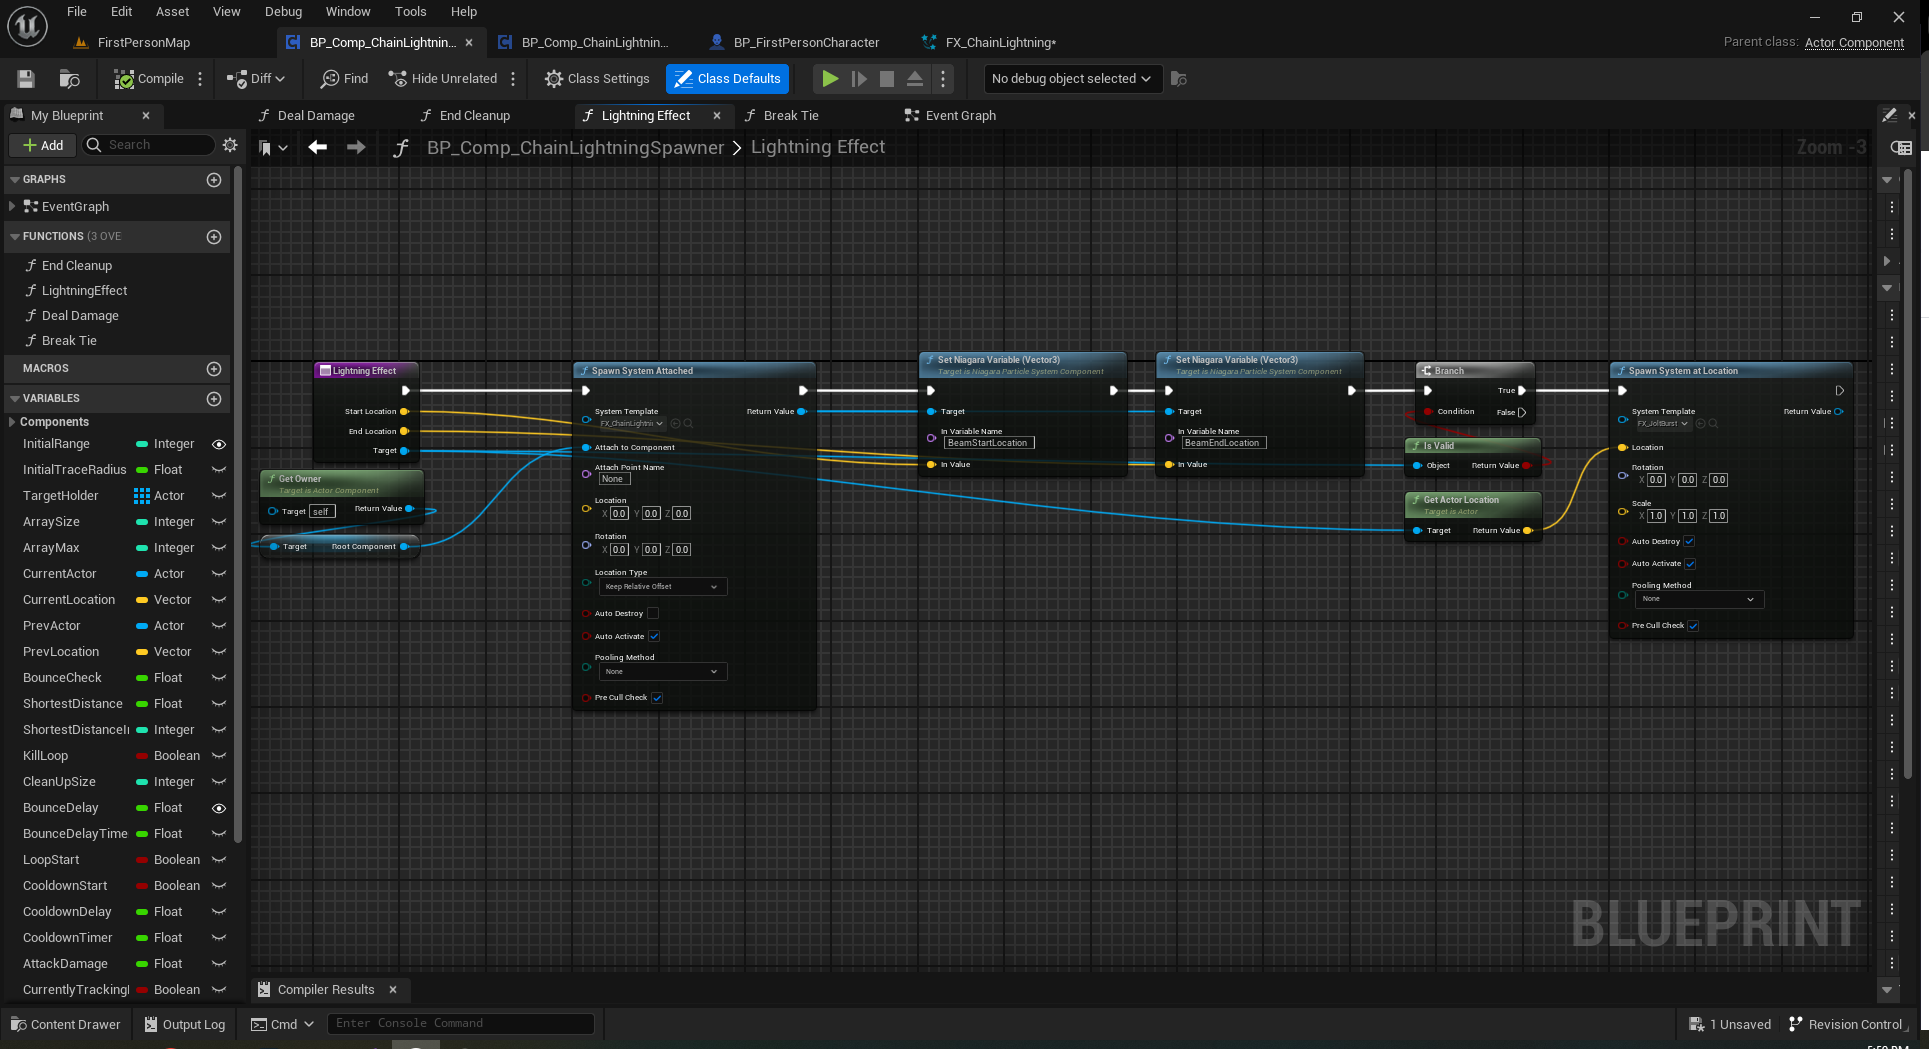Viewport: 1929px width, 1049px height.
Task: Toggle Auto Destroy on Spawn System Attached
Action: tap(653, 614)
